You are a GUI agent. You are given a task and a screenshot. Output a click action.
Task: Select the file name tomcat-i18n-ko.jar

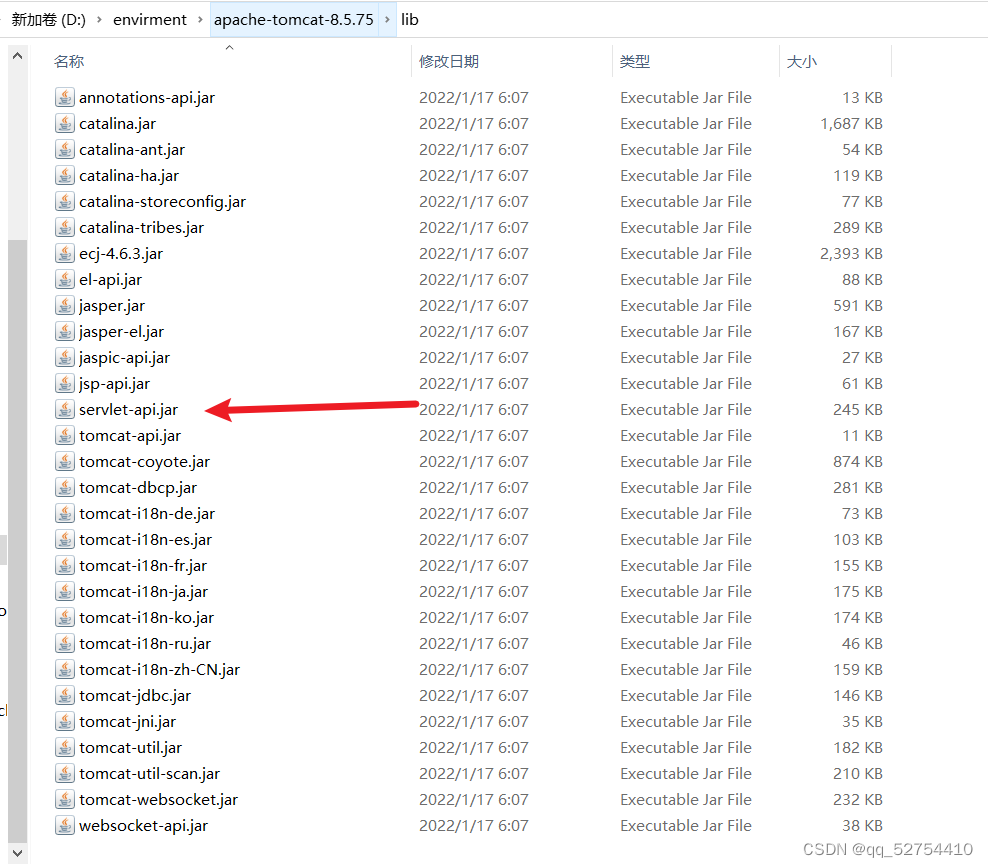click(146, 617)
